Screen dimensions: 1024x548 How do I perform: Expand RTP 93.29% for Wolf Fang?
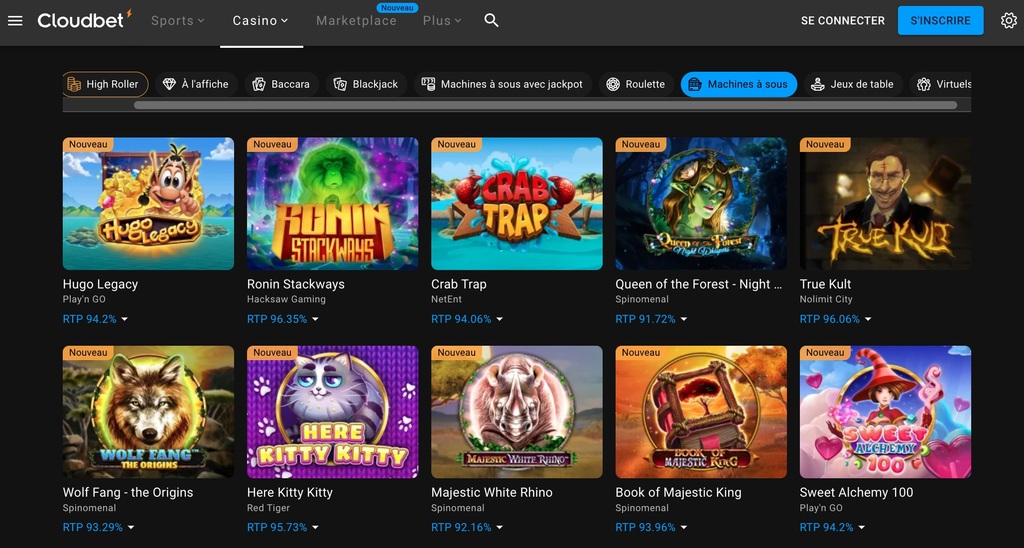coord(99,528)
